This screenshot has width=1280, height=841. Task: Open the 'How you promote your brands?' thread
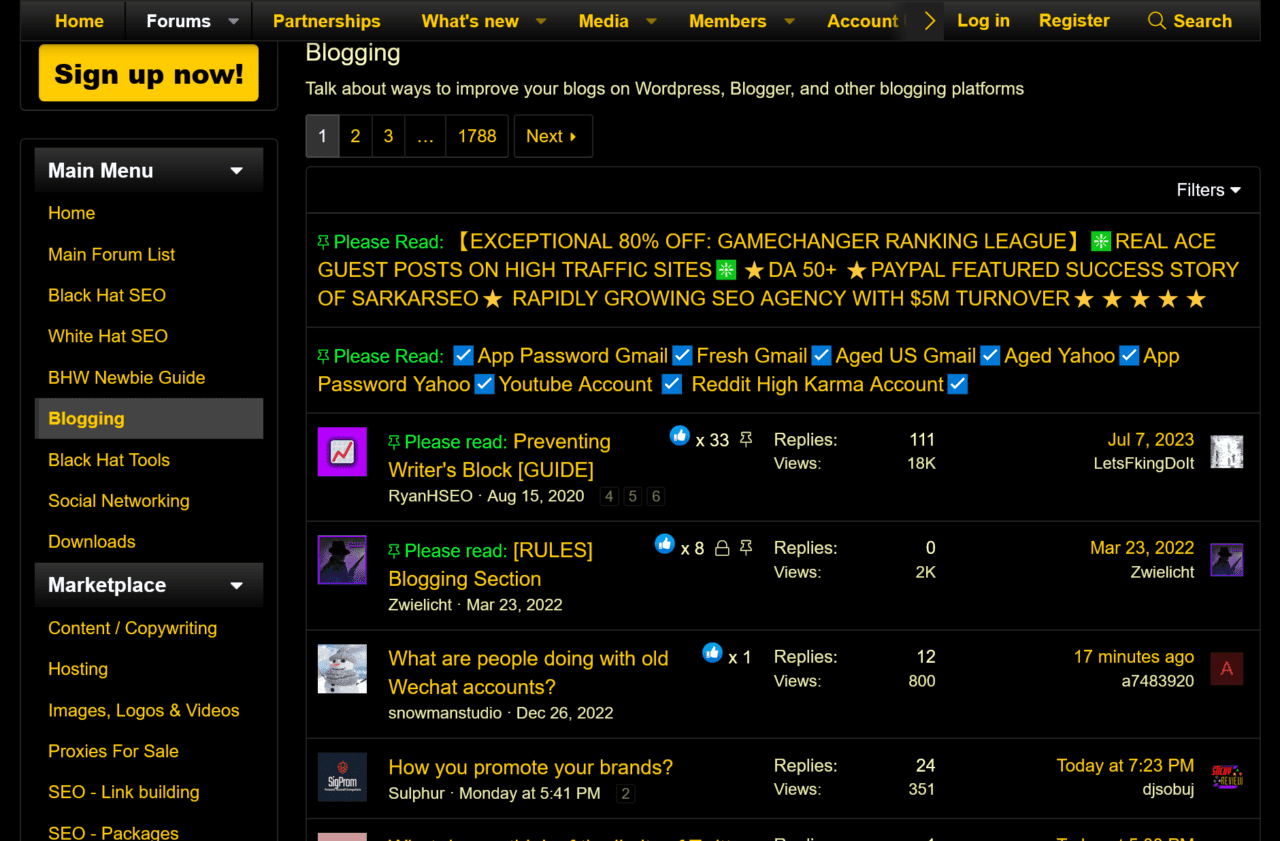(x=529, y=767)
